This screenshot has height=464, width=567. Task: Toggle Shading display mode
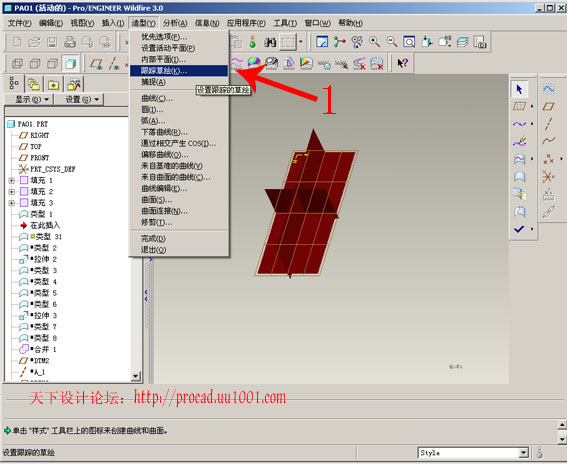[70, 64]
